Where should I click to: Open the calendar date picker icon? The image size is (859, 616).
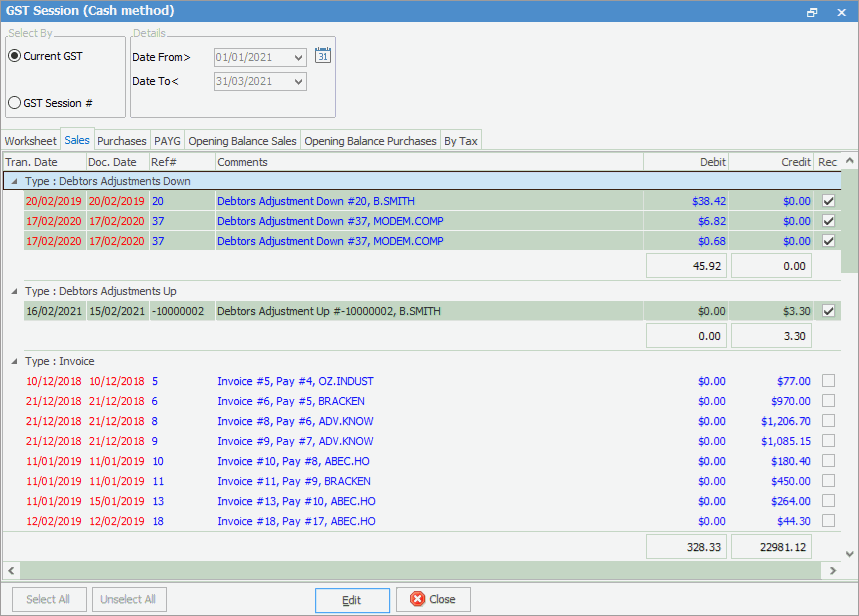point(322,55)
